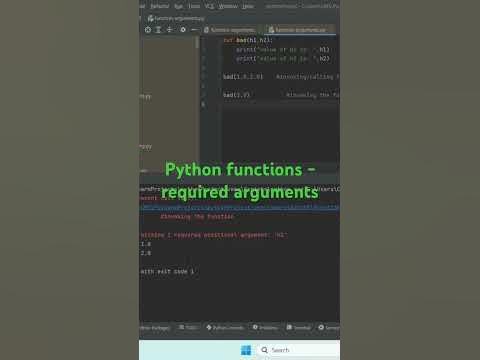Viewport: 480px width, 360px height.
Task: Open the Run menu
Action: [x=179, y=6]
